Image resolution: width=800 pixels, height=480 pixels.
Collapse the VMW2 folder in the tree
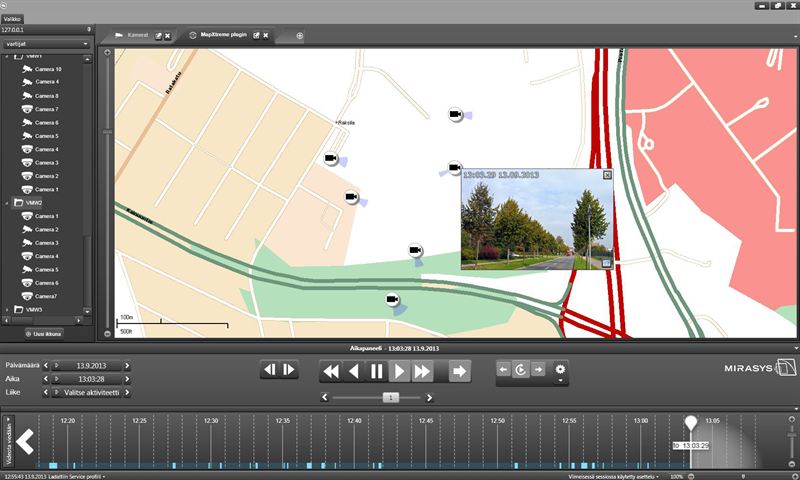pos(8,202)
